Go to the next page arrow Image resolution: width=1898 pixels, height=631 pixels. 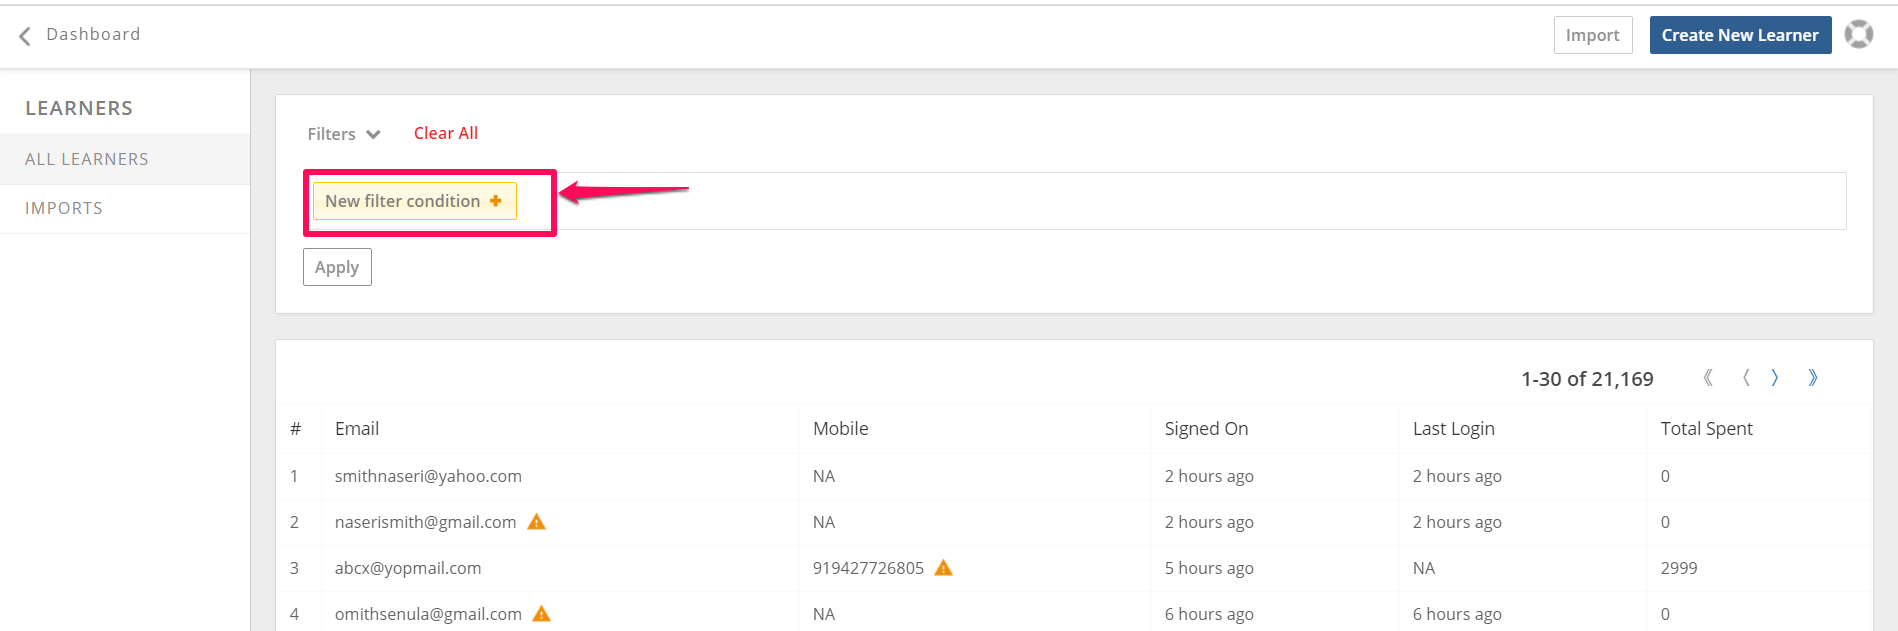click(1775, 378)
